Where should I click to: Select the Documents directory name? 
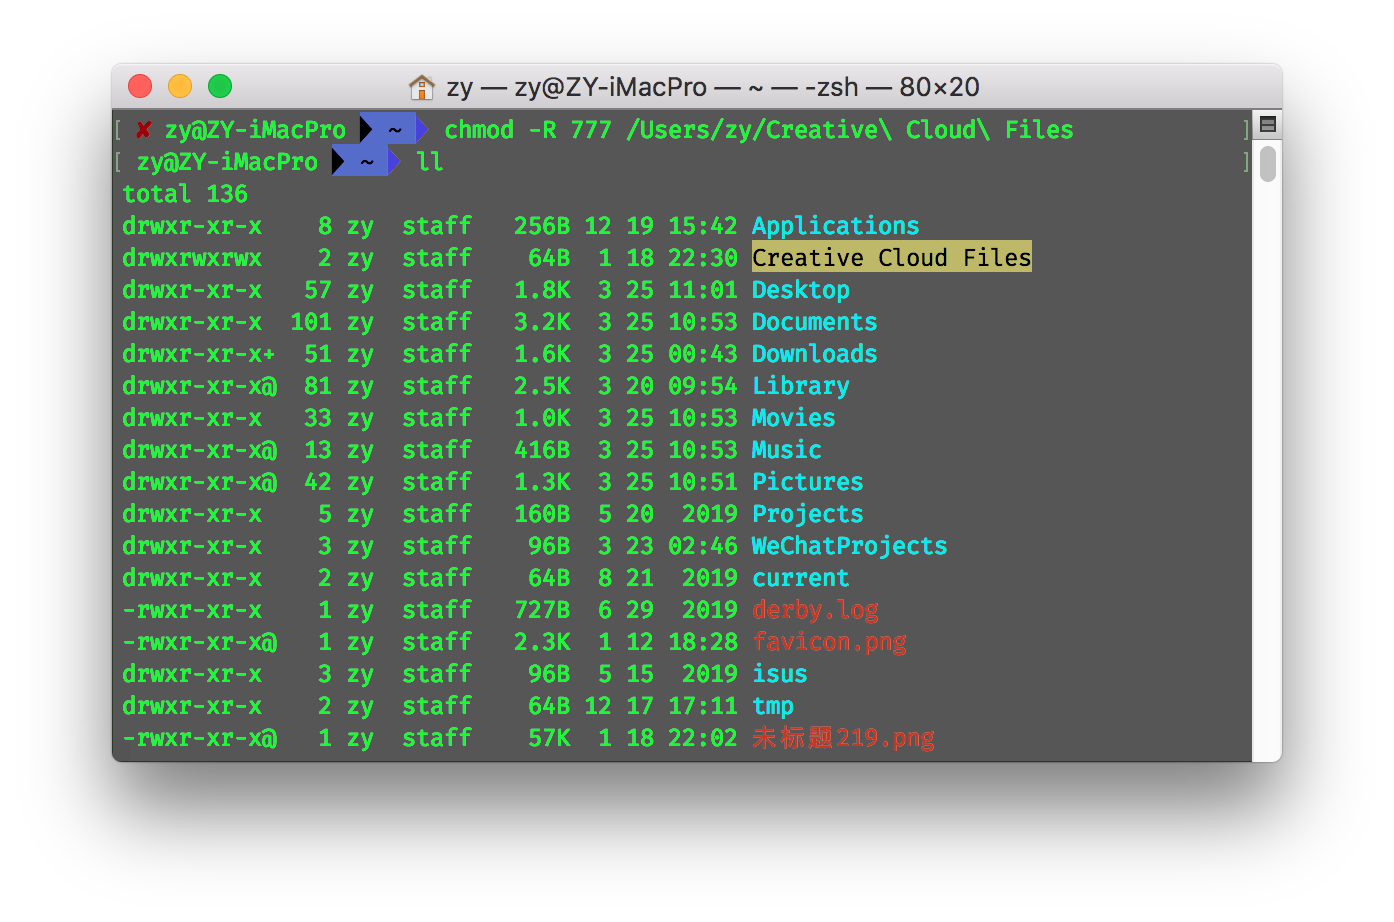pos(815,322)
